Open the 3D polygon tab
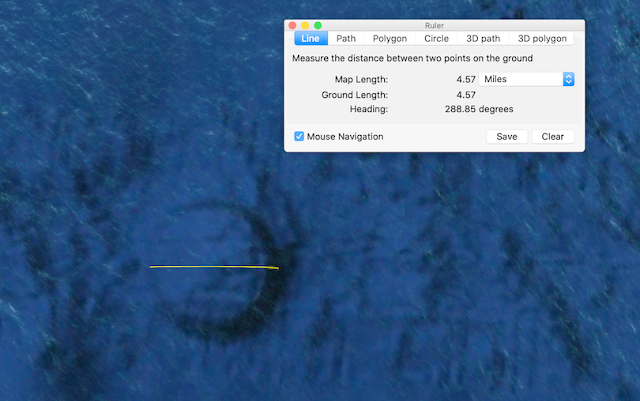 tap(542, 38)
